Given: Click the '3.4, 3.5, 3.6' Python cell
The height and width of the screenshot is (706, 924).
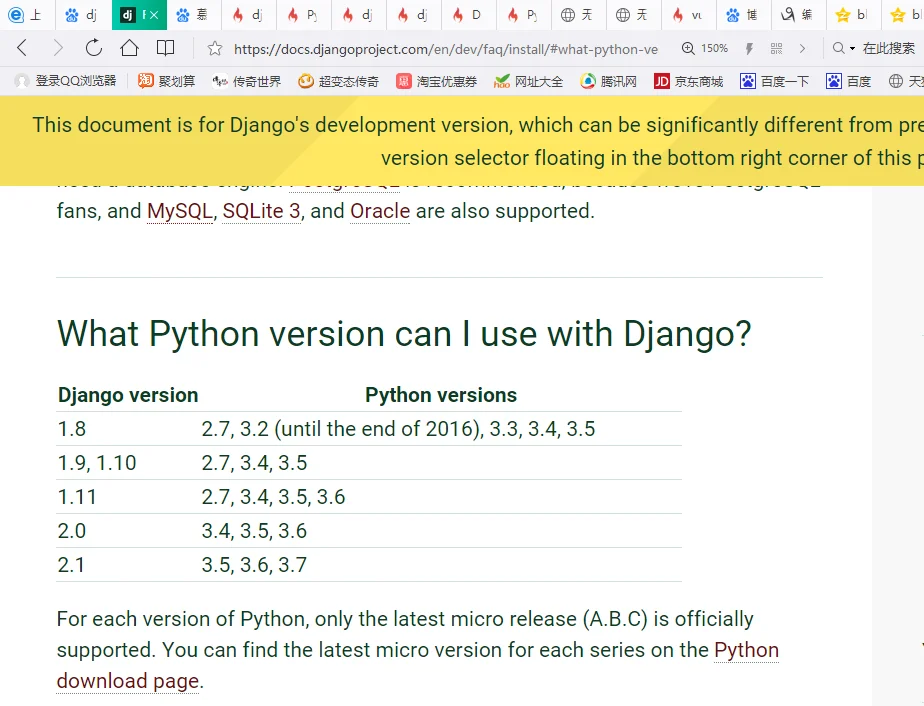Looking at the screenshot, I should pyautogui.click(x=254, y=531).
